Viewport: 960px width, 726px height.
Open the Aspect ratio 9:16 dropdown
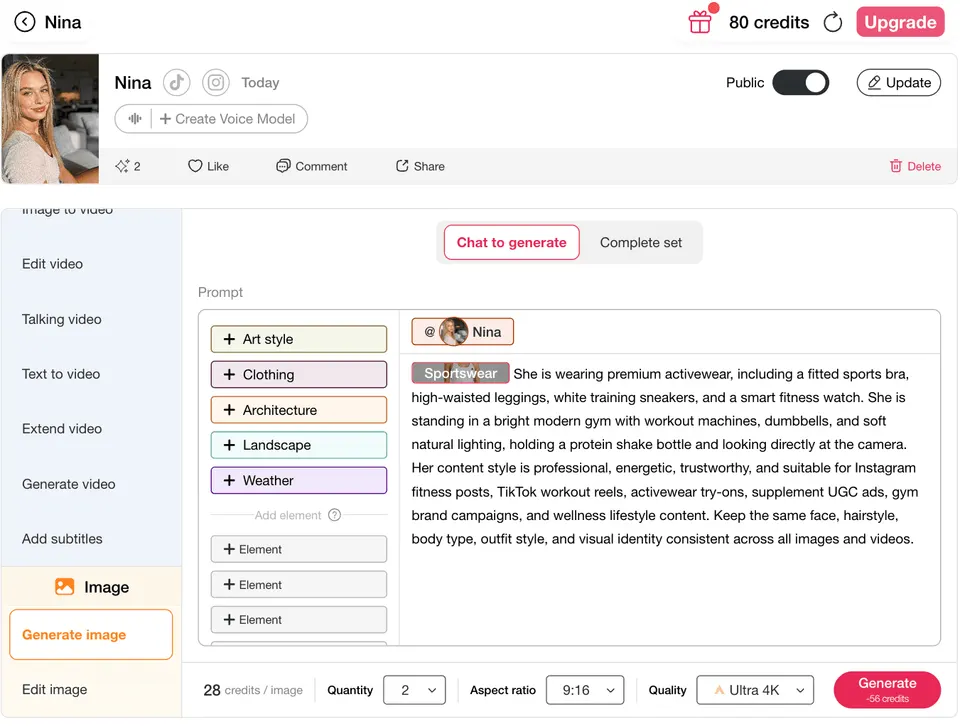585,690
